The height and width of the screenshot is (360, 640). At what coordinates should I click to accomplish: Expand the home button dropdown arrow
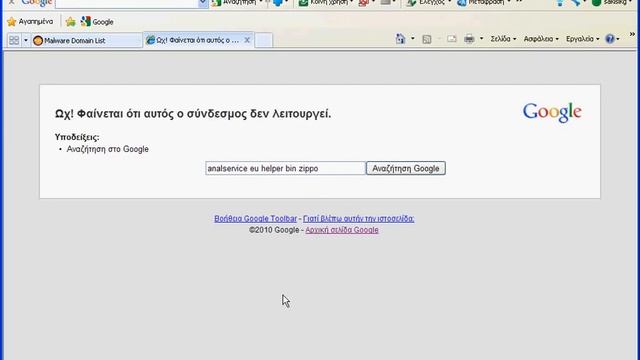tap(413, 39)
